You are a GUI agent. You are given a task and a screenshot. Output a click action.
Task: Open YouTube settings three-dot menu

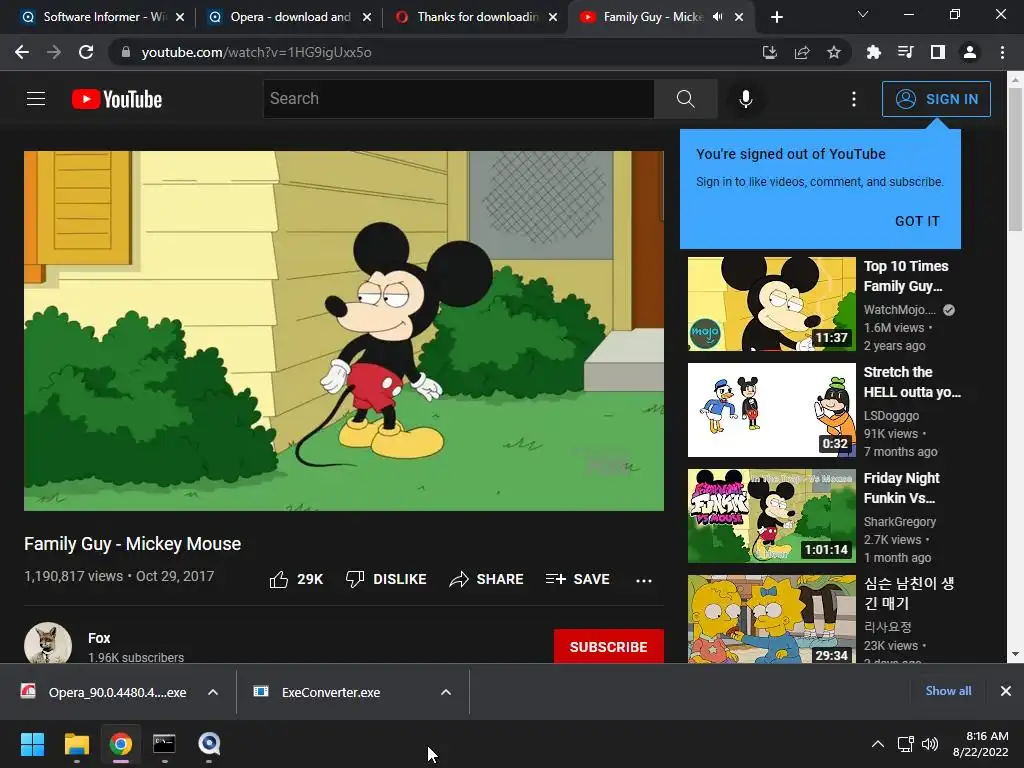click(854, 99)
